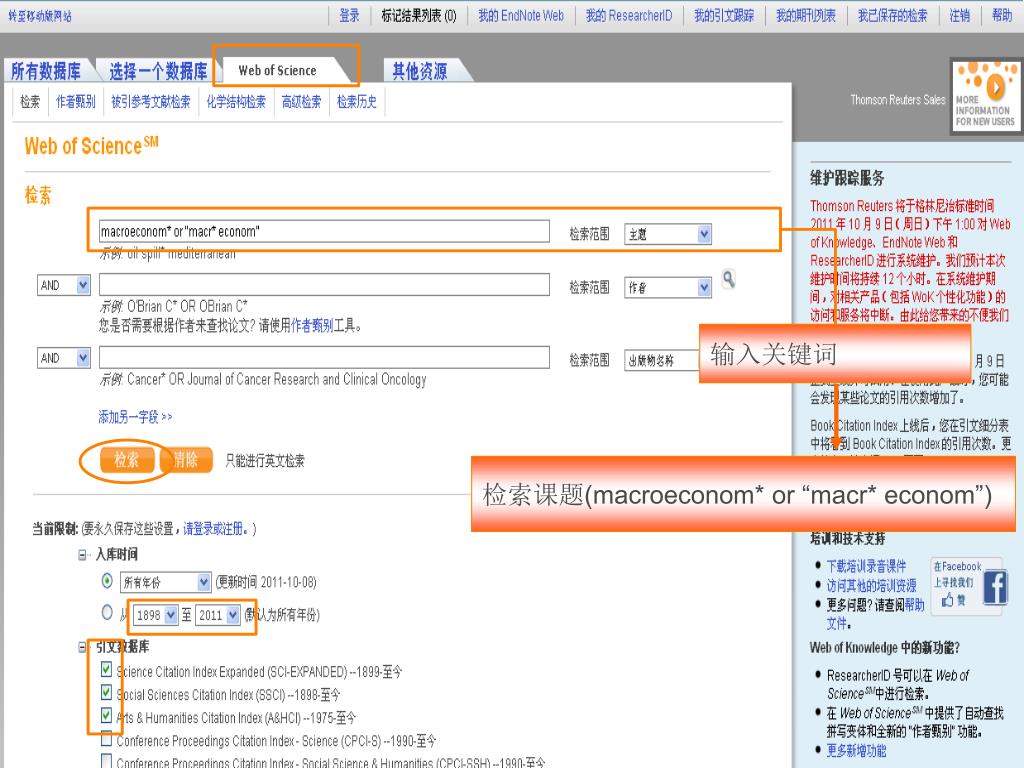Screen dimensions: 1024x768
Task: Toggle Social Sciences Citation Index checkbox
Action: (106, 692)
